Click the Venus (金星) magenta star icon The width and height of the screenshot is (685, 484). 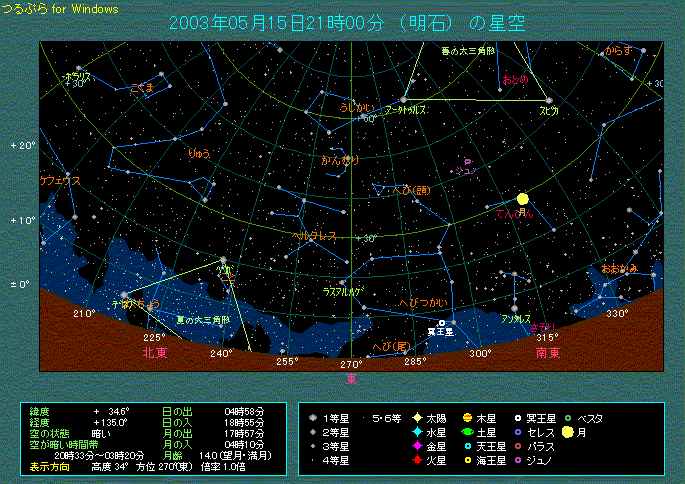pyautogui.click(x=417, y=446)
